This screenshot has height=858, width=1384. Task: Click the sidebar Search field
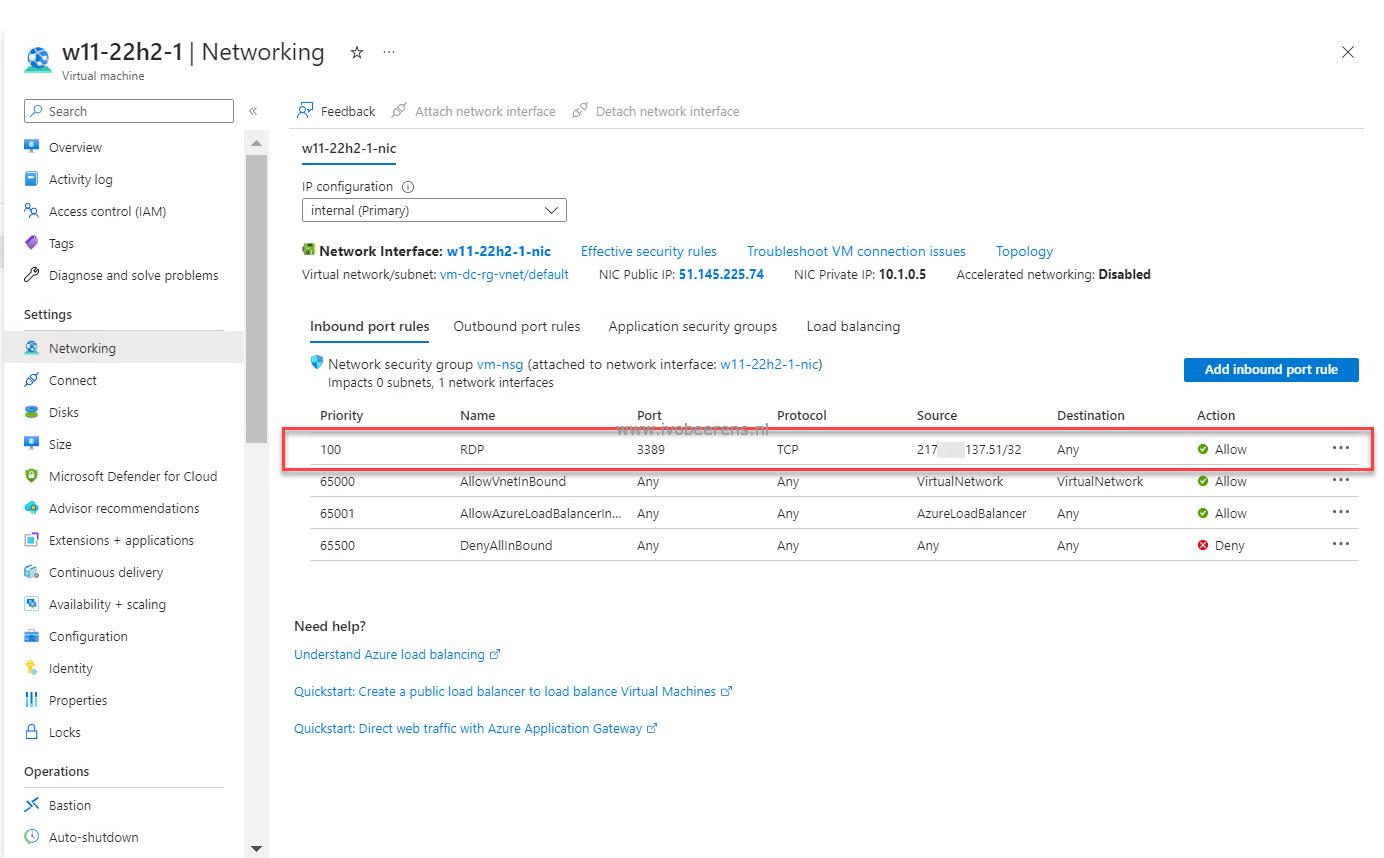pos(129,111)
